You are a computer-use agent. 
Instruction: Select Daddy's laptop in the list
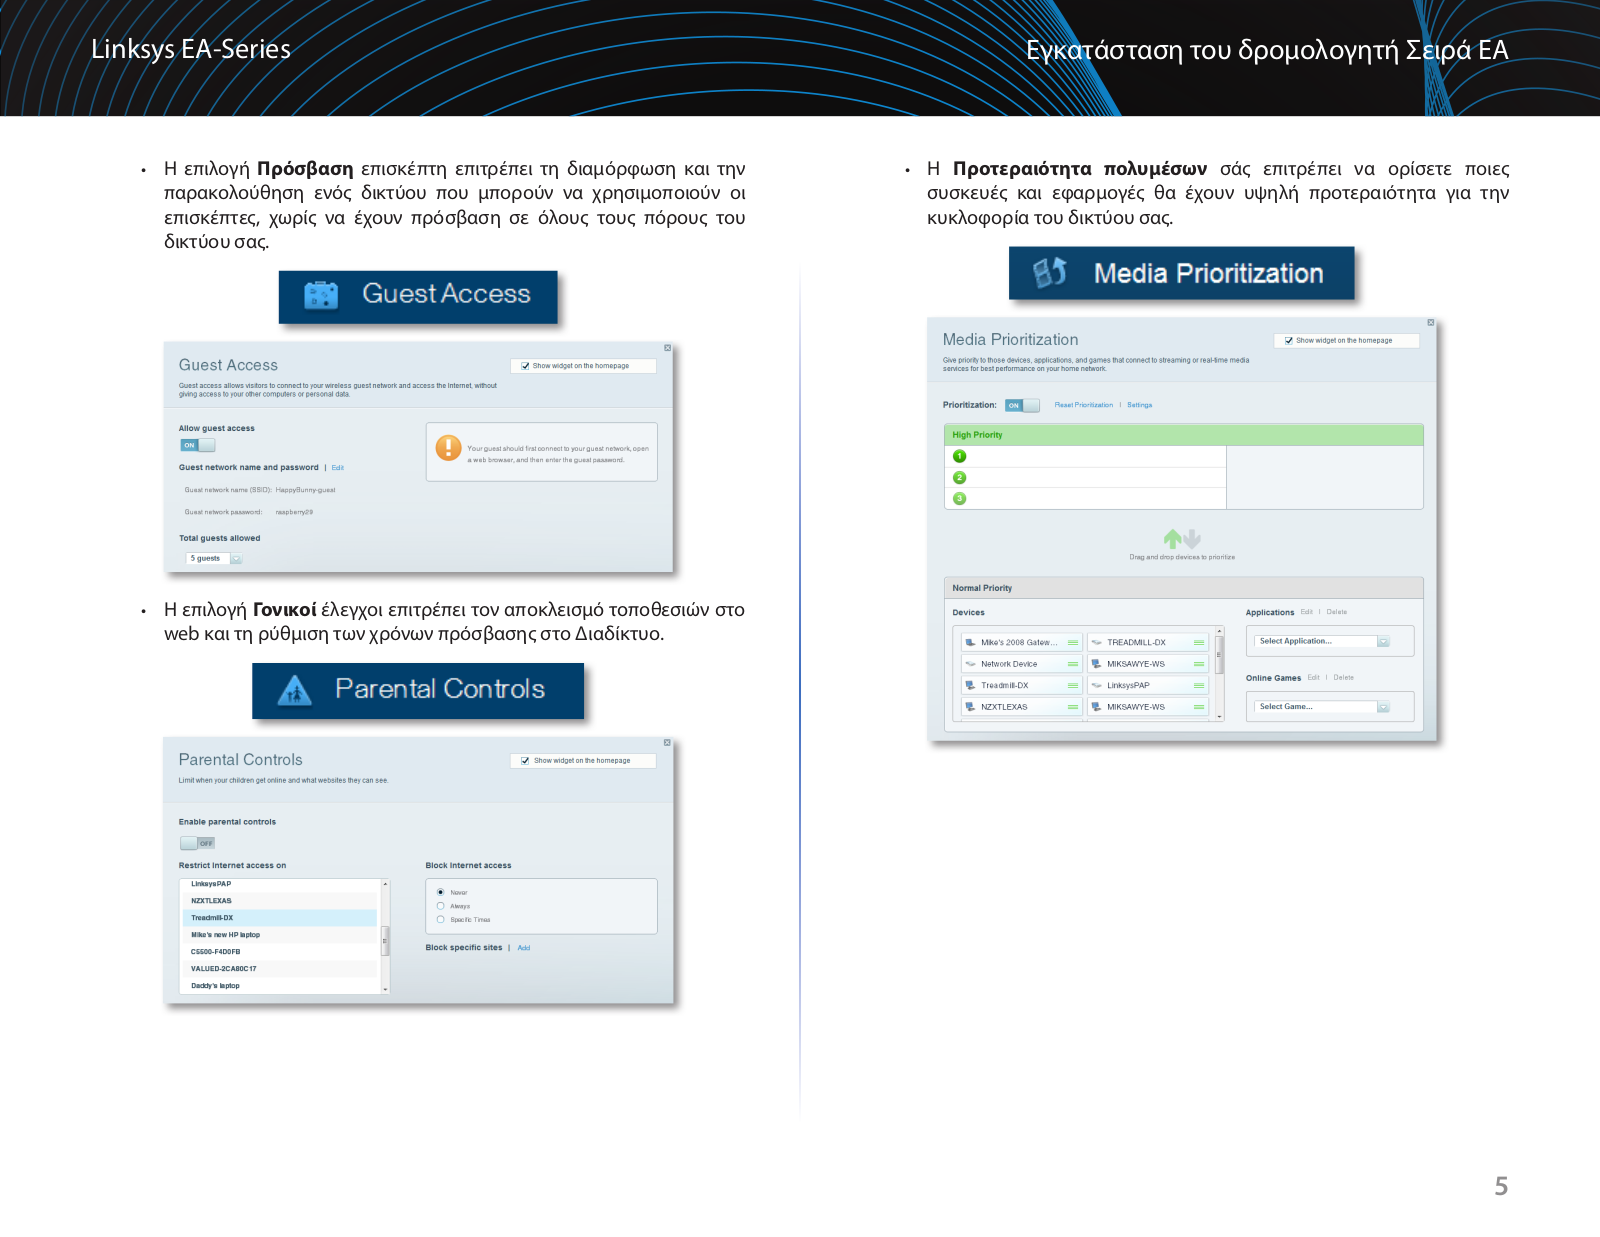point(280,986)
